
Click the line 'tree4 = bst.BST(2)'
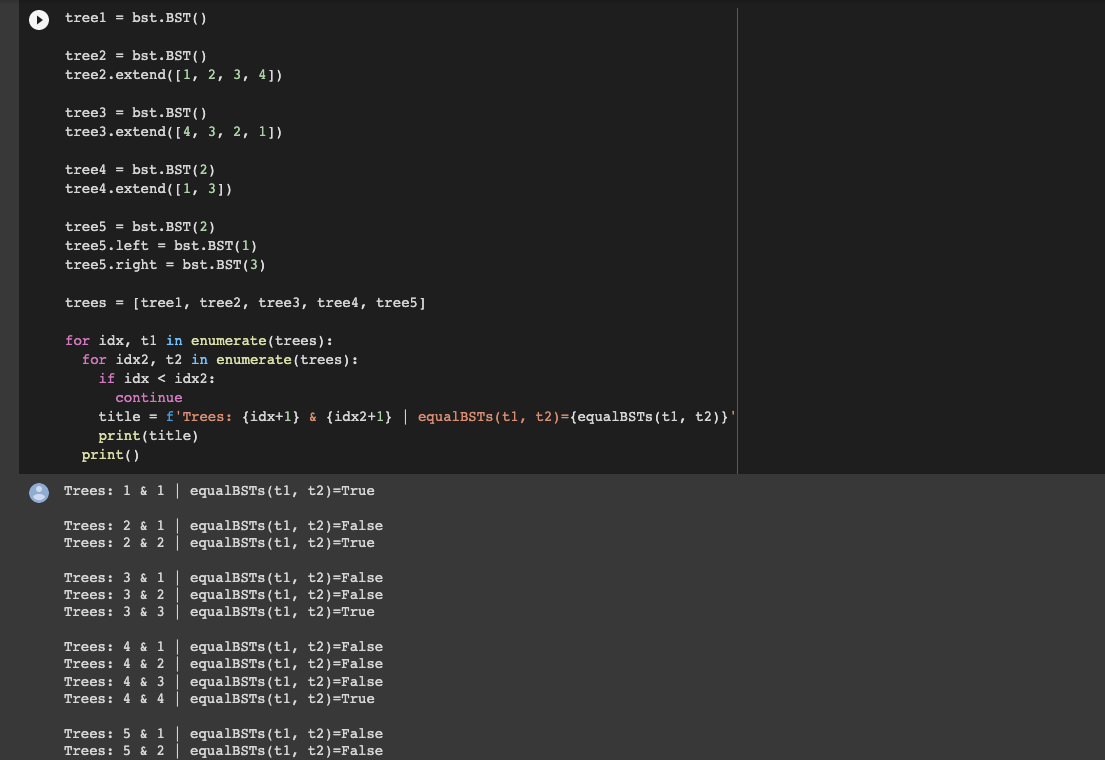pos(140,170)
